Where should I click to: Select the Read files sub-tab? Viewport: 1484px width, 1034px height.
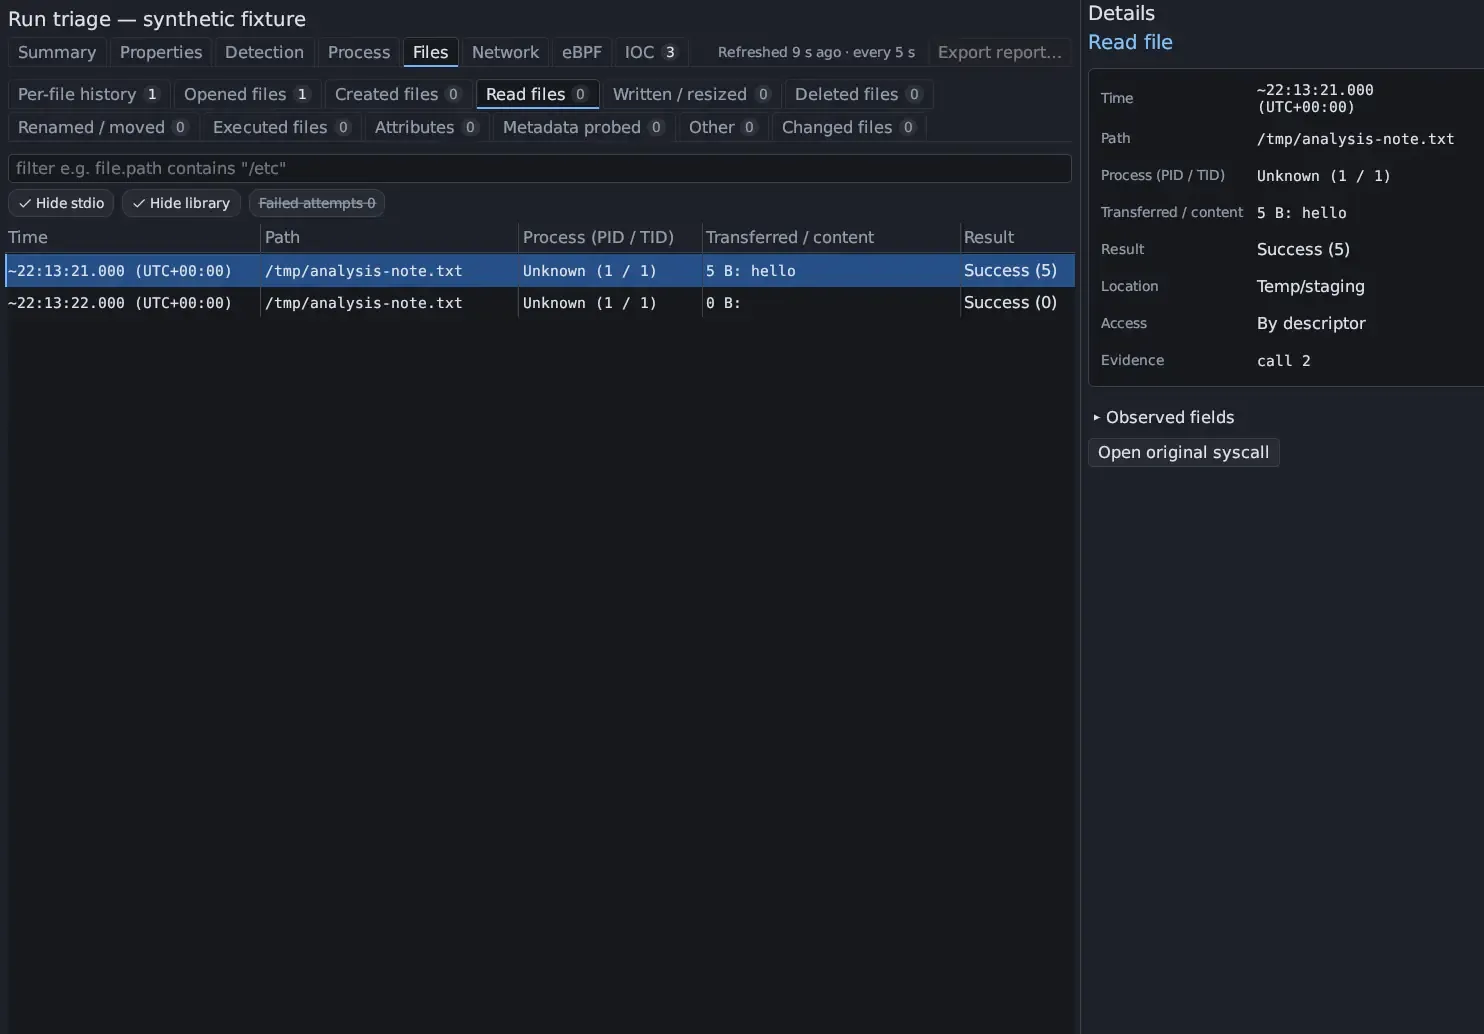pyautogui.click(x=537, y=94)
